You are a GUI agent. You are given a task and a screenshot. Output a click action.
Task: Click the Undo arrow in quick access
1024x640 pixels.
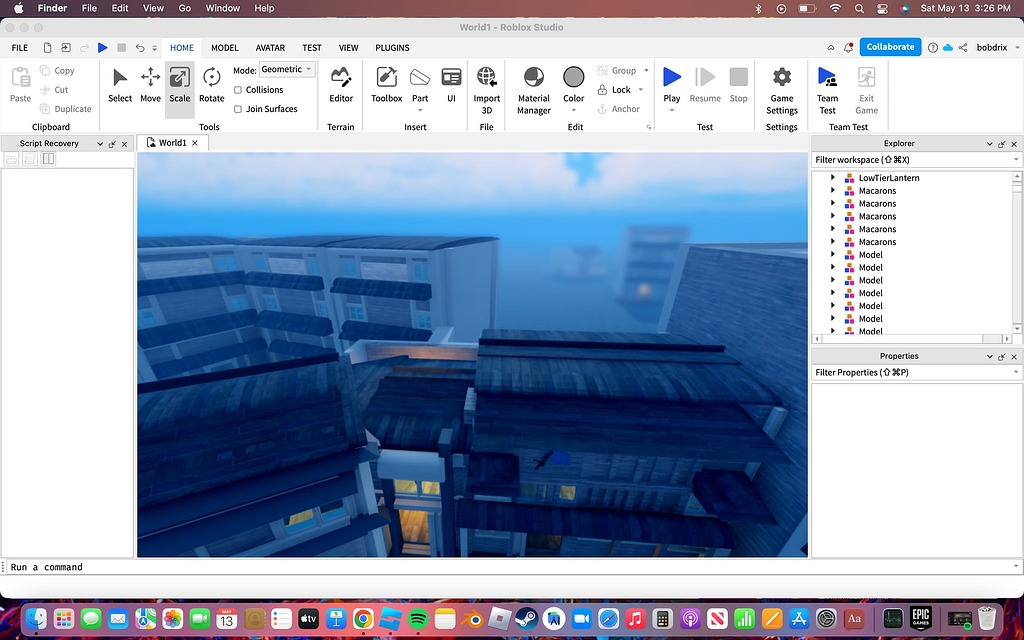coord(140,48)
